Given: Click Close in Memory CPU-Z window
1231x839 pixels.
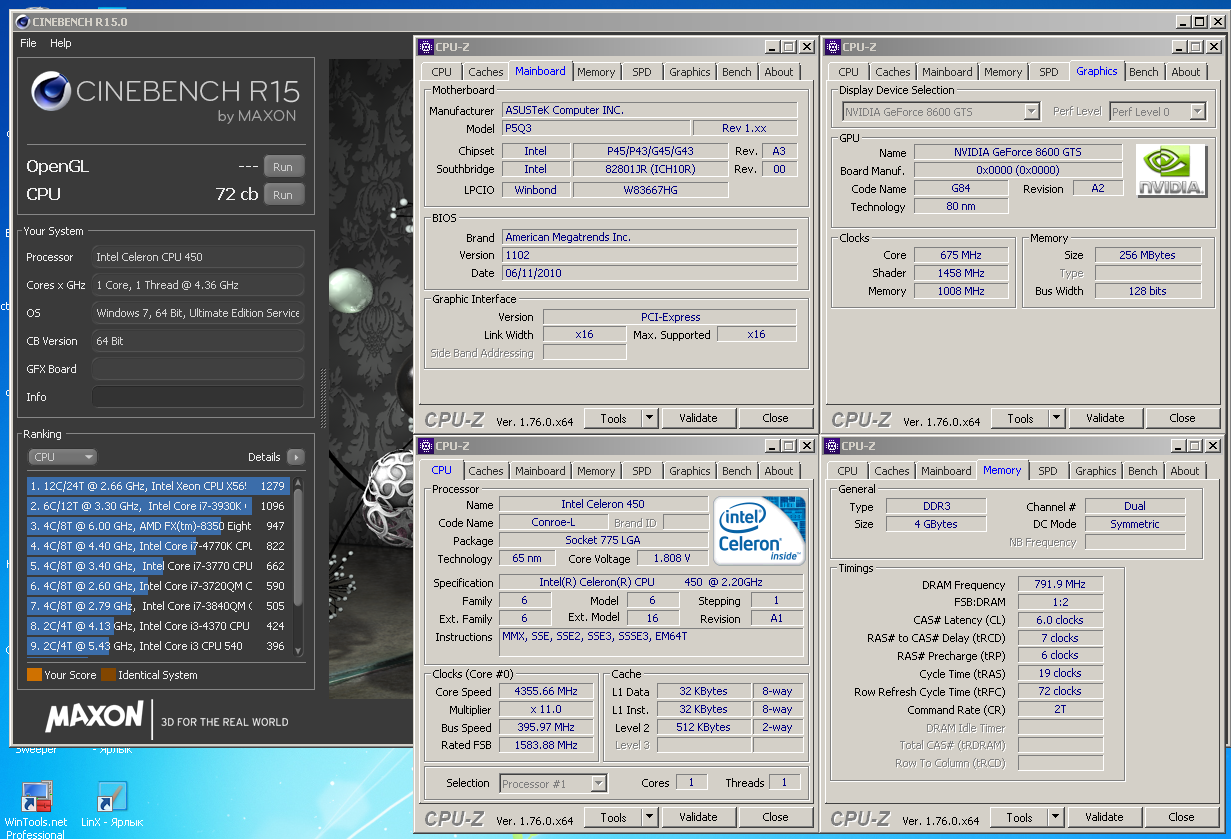Looking at the screenshot, I should tap(1182, 817).
